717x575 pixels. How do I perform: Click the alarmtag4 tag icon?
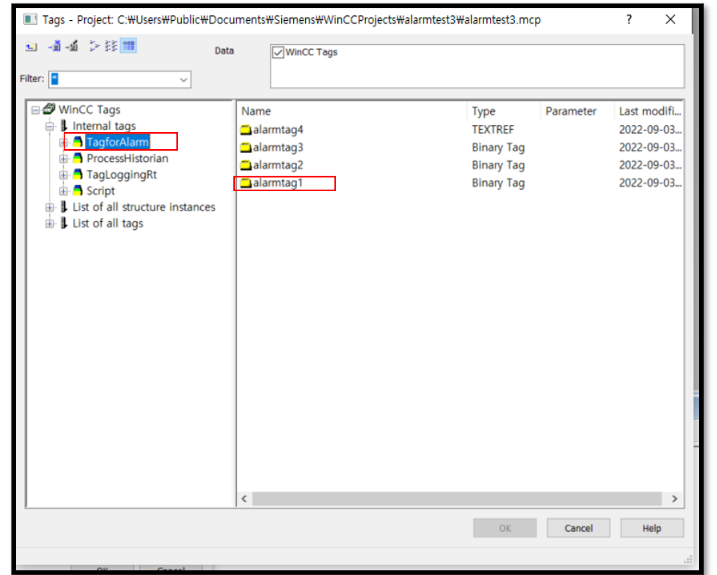coord(246,130)
